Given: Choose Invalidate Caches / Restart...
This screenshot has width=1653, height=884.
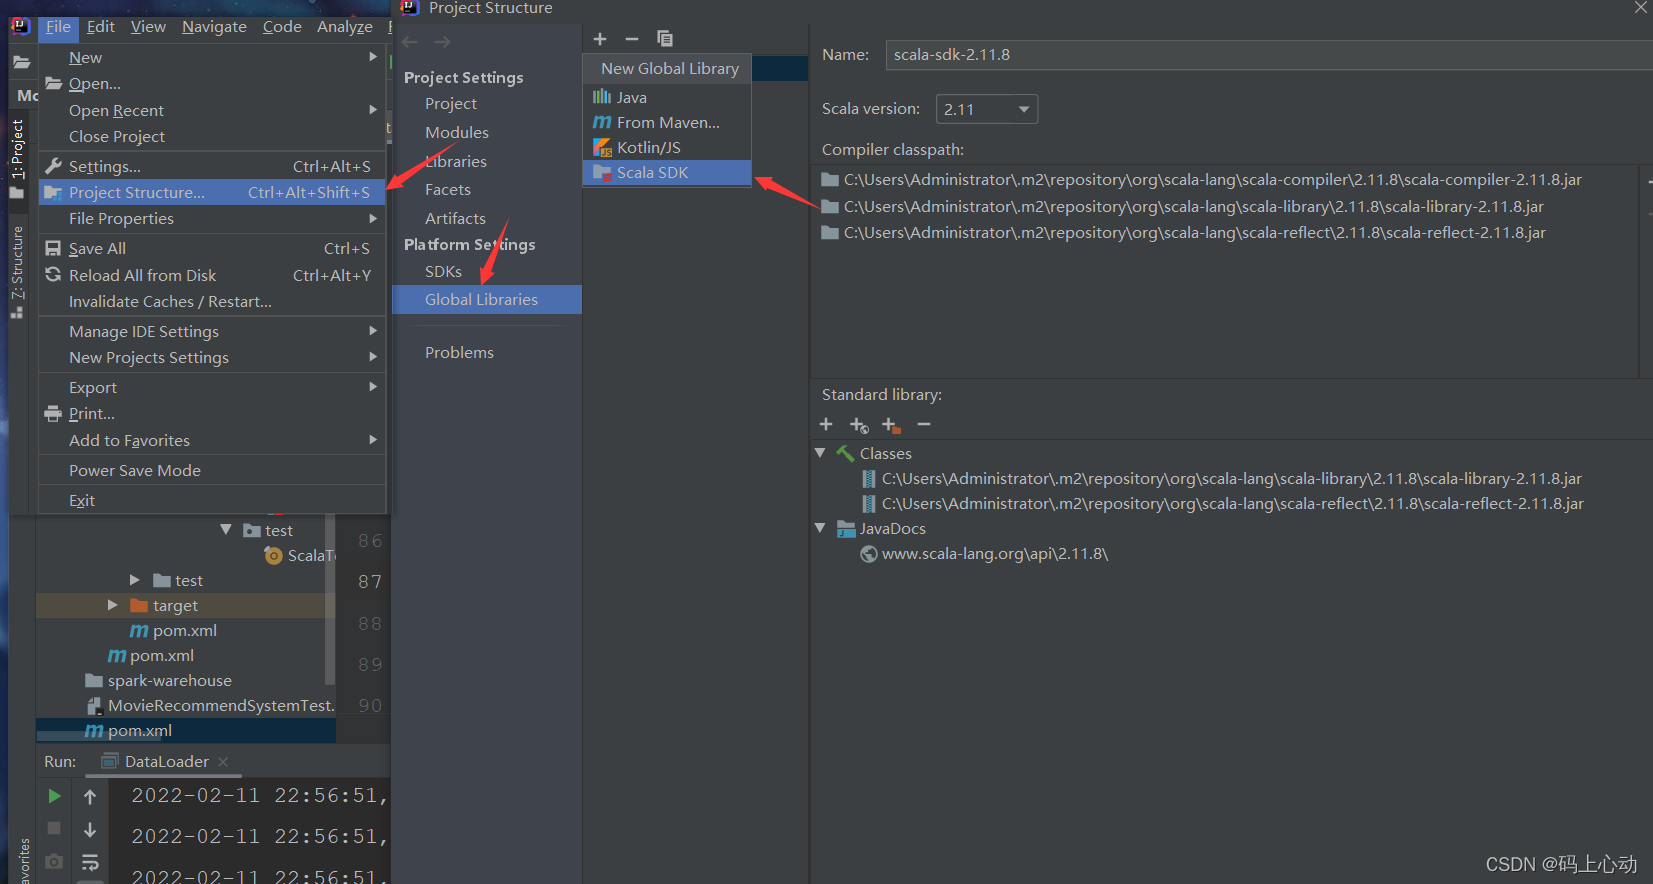Looking at the screenshot, I should (212, 301).
